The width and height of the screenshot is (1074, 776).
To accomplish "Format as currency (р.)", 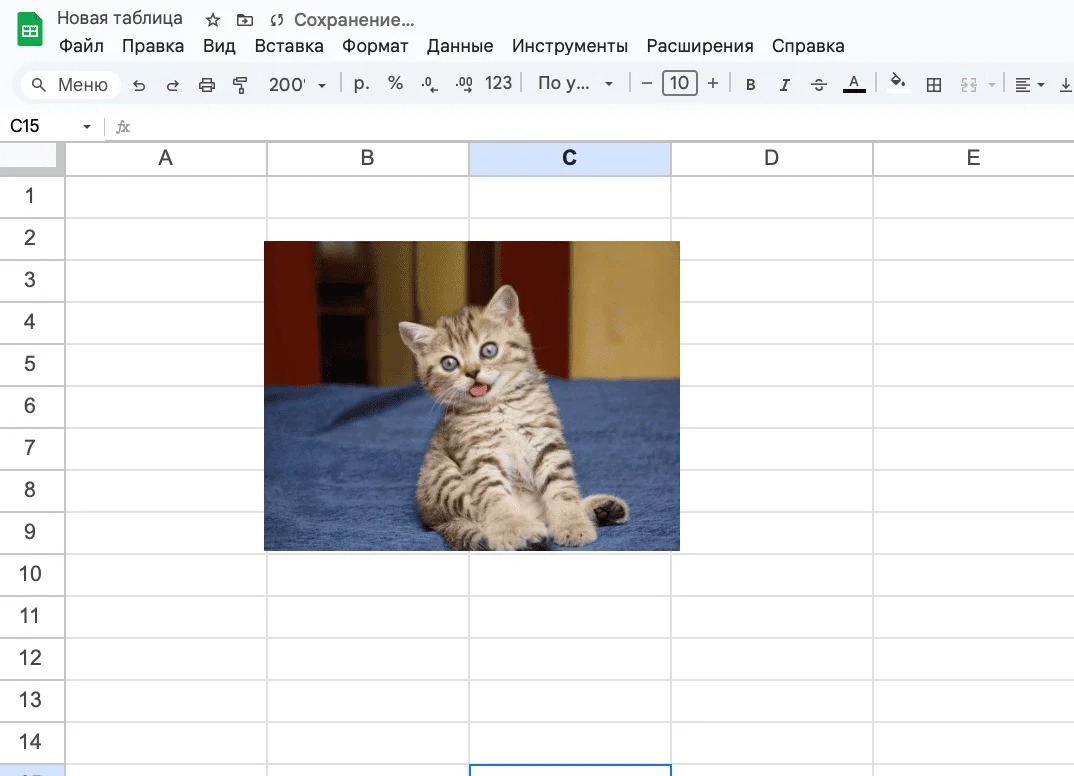I will point(362,84).
